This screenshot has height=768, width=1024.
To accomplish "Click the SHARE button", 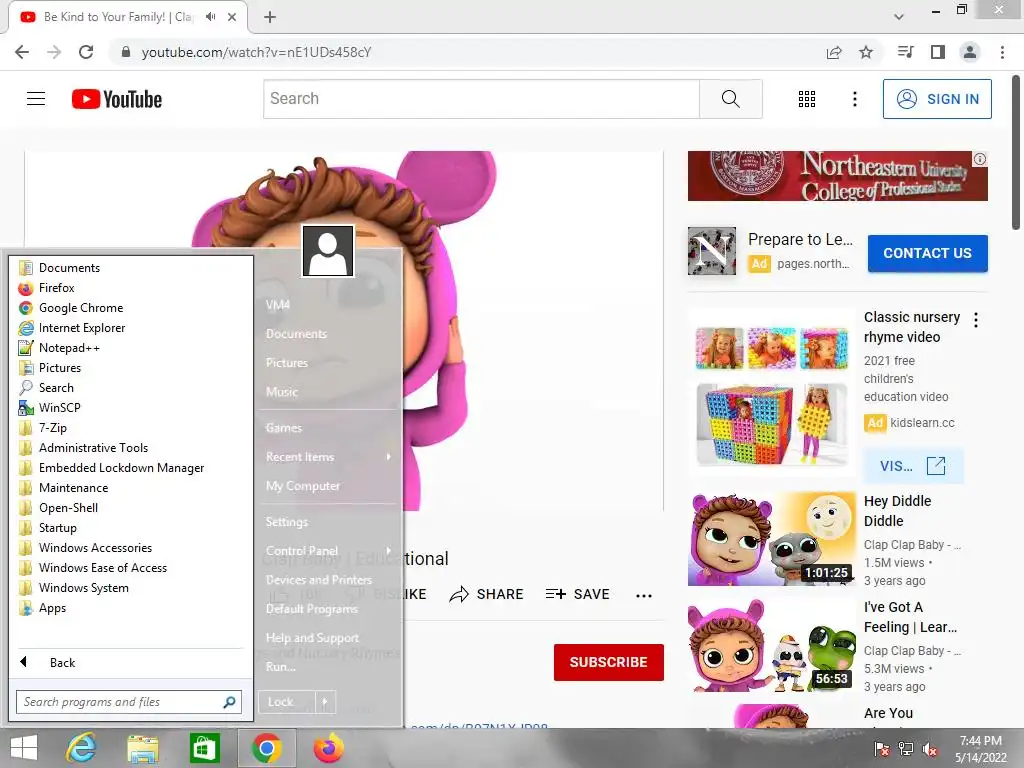I will pyautogui.click(x=487, y=594).
